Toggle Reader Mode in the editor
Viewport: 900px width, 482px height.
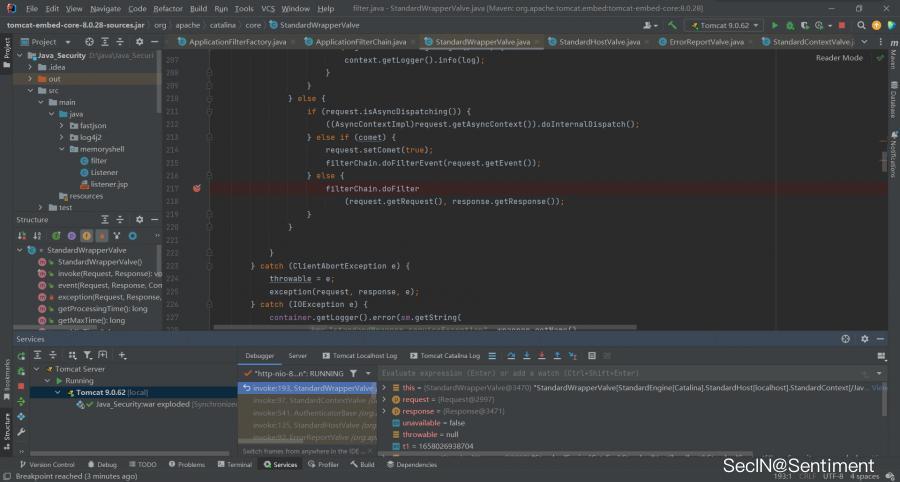tap(838, 58)
